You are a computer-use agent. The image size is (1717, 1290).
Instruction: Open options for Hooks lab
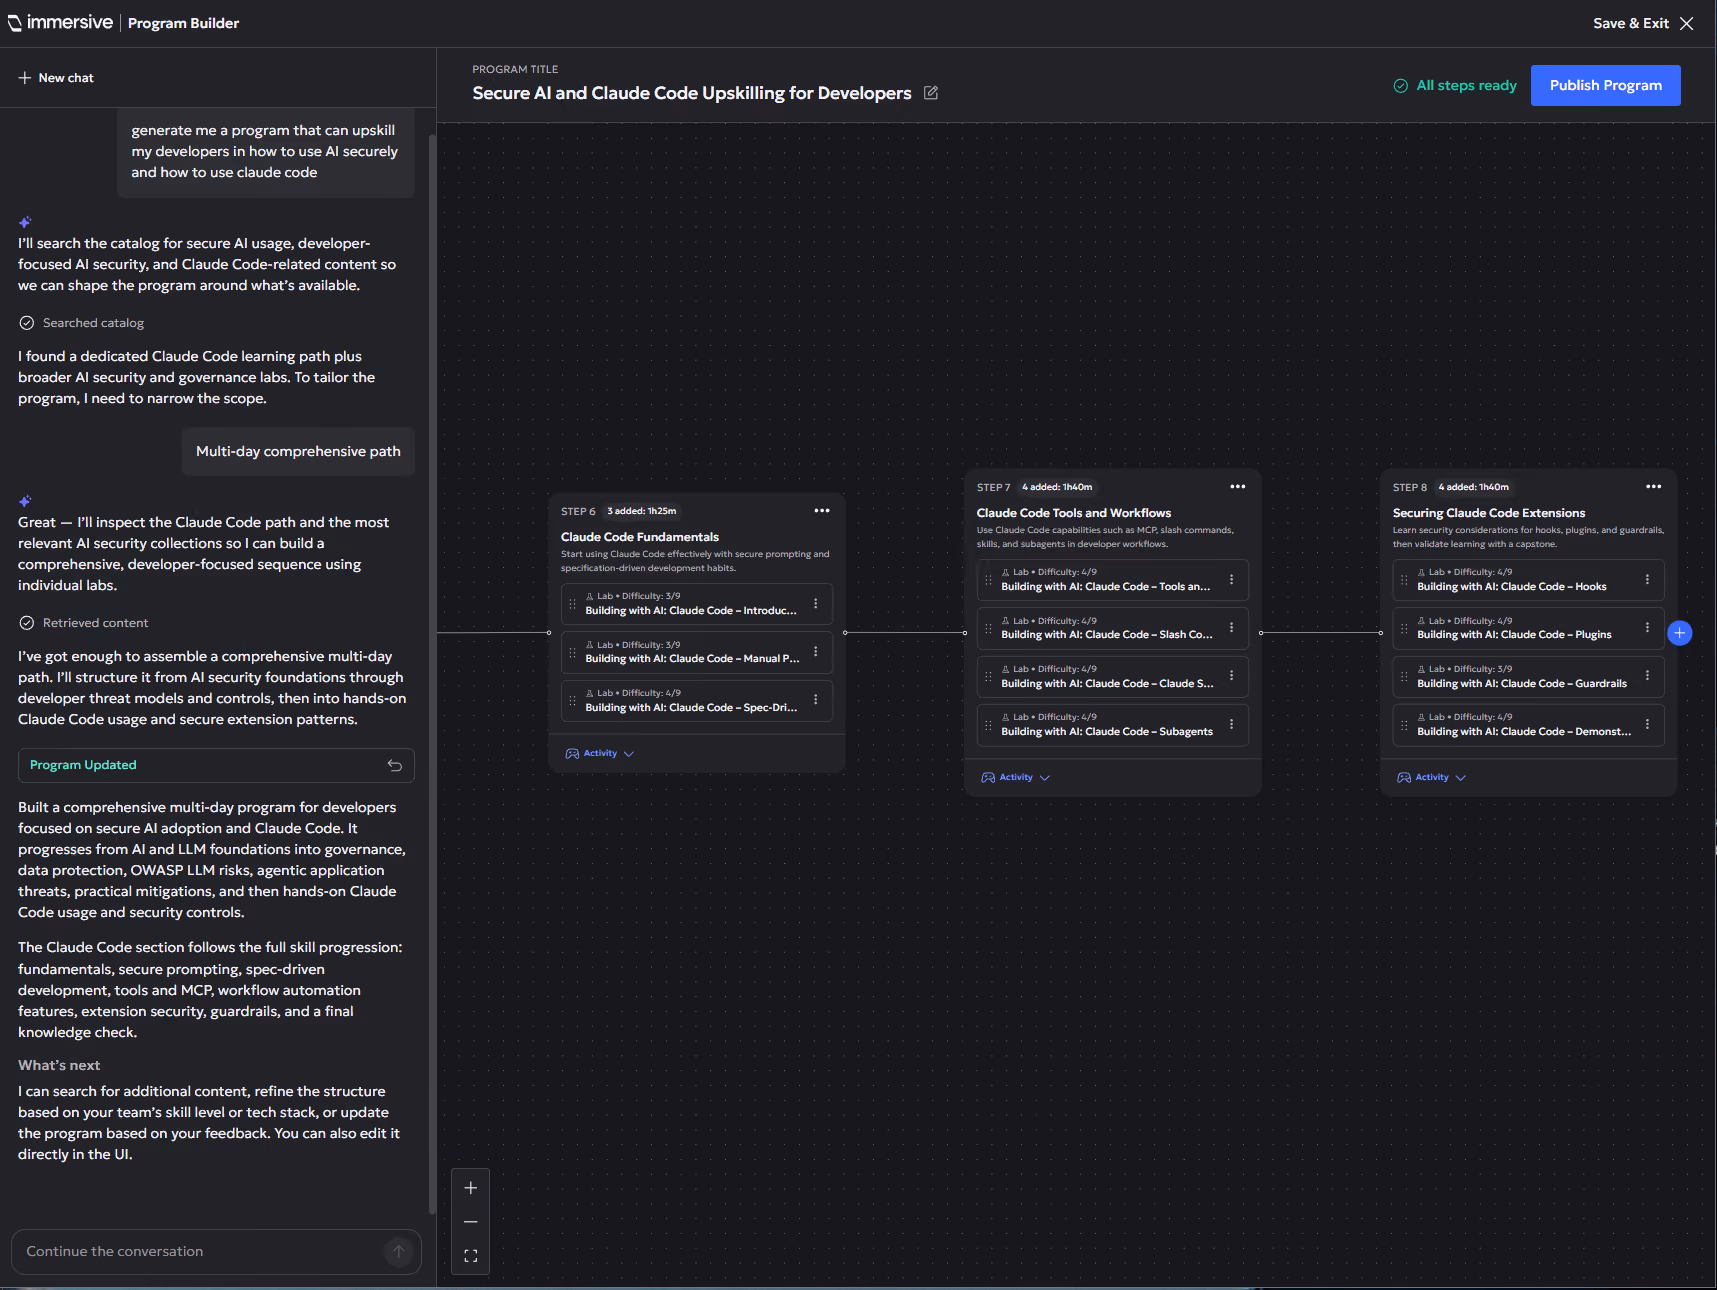1648,580
